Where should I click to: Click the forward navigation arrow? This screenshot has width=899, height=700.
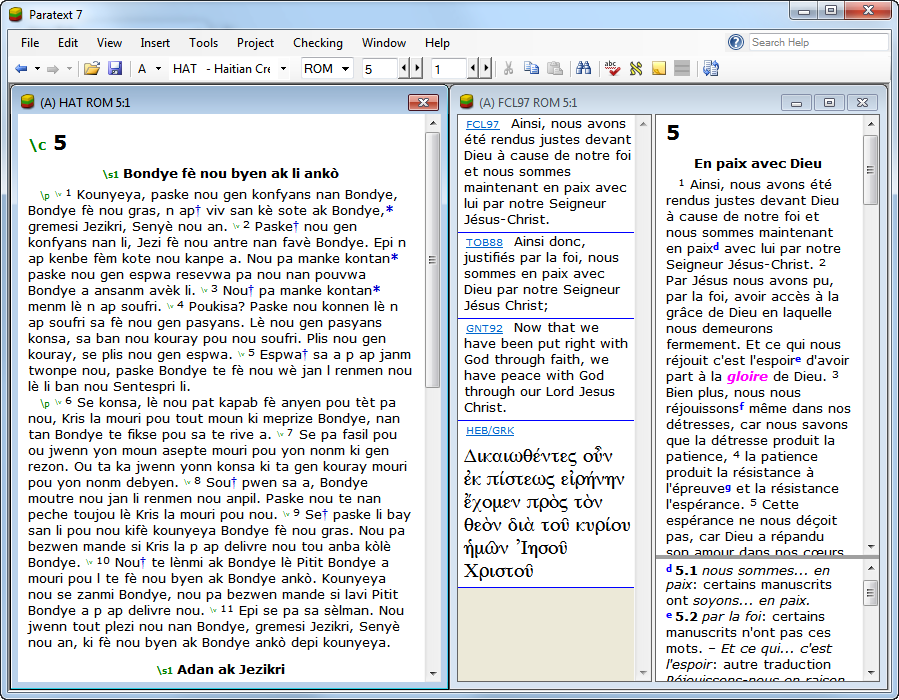[53, 69]
